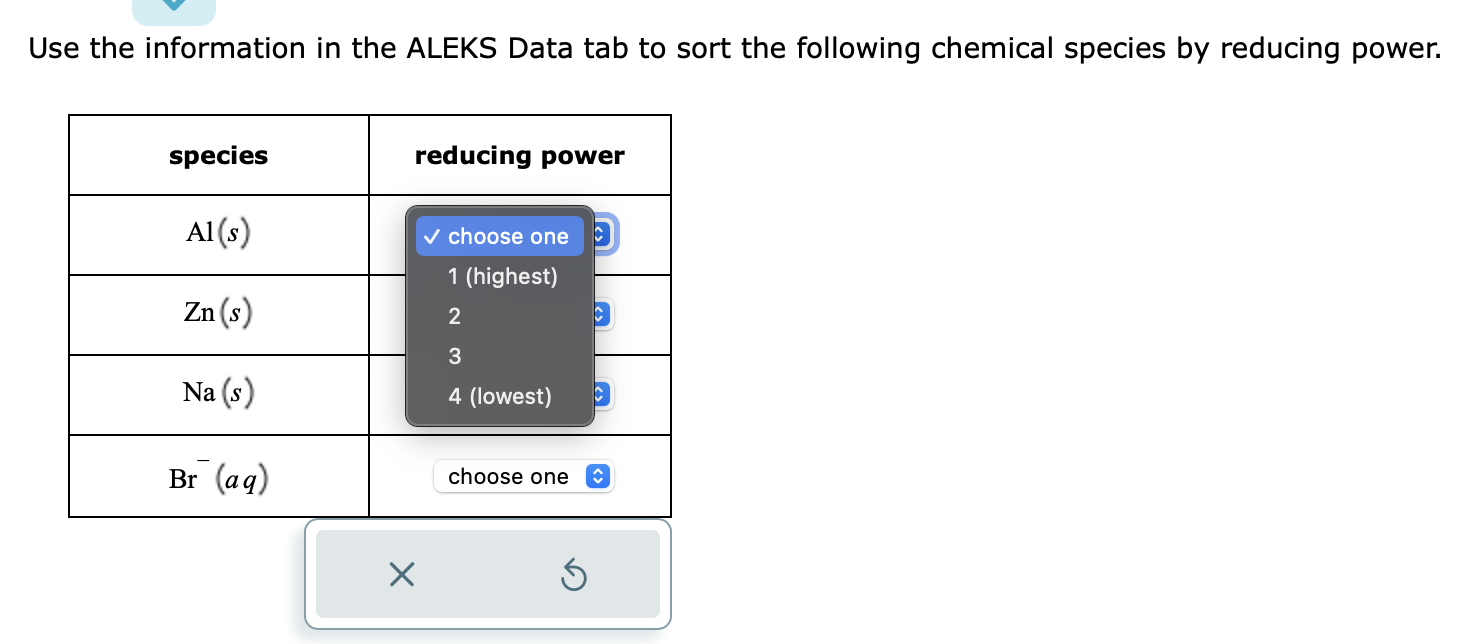The image size is (1460, 644).
Task: Click the chevron stepper on the Al(s) selector
Action: [x=598, y=235]
